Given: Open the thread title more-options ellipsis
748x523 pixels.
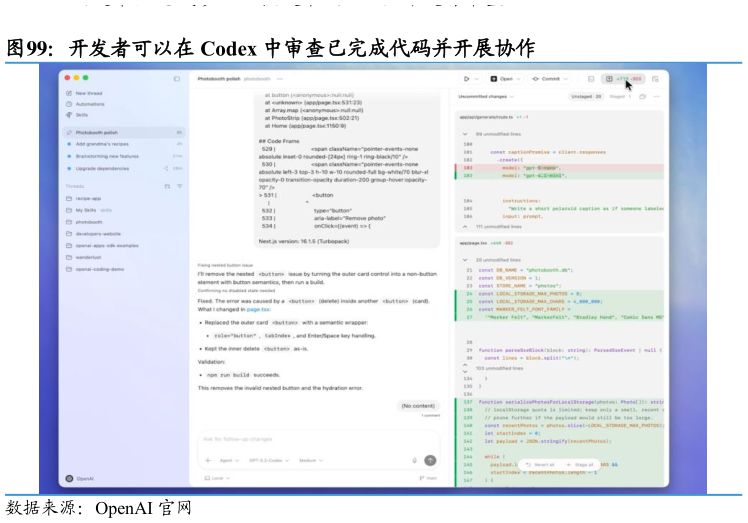Looking at the screenshot, I should (x=280, y=79).
